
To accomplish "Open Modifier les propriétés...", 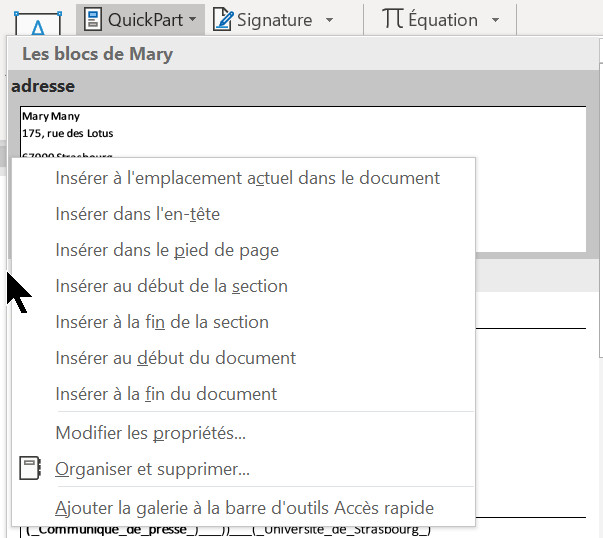I will point(150,433).
